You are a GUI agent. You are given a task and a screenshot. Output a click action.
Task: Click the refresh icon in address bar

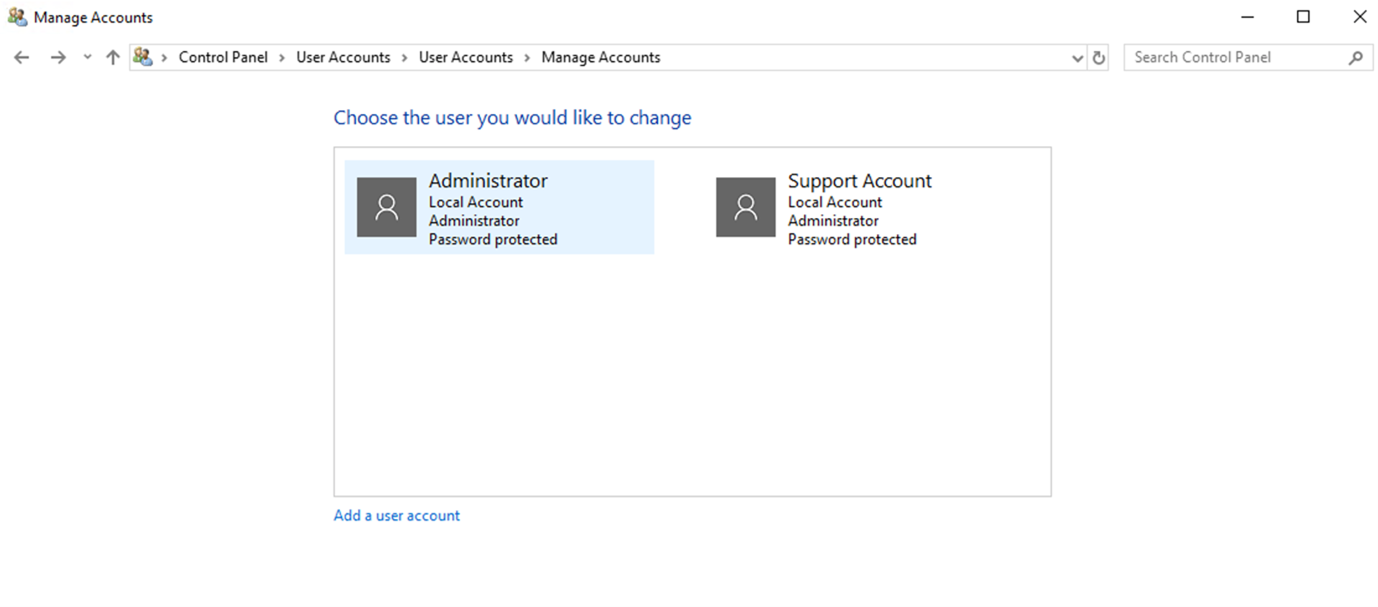click(x=1098, y=57)
